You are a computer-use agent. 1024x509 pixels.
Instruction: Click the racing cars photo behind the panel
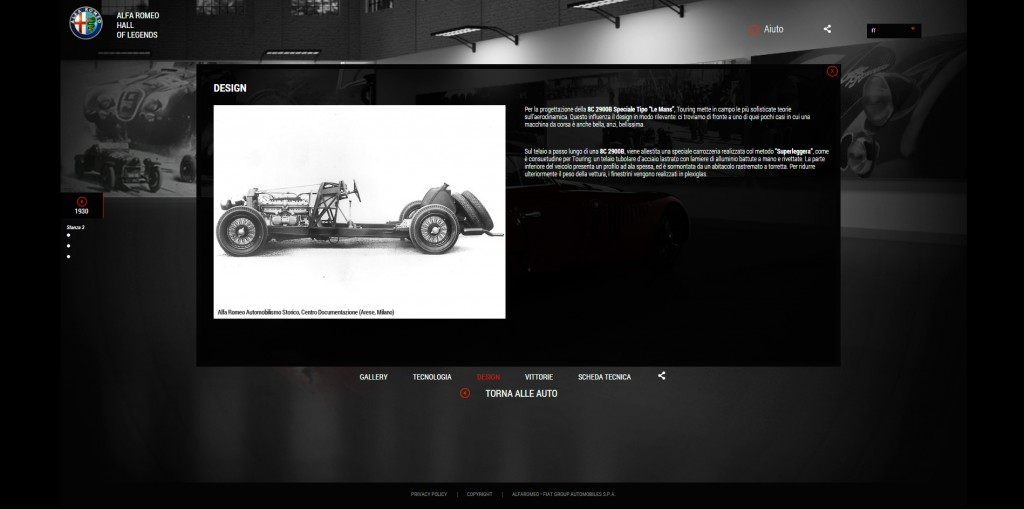click(x=128, y=129)
